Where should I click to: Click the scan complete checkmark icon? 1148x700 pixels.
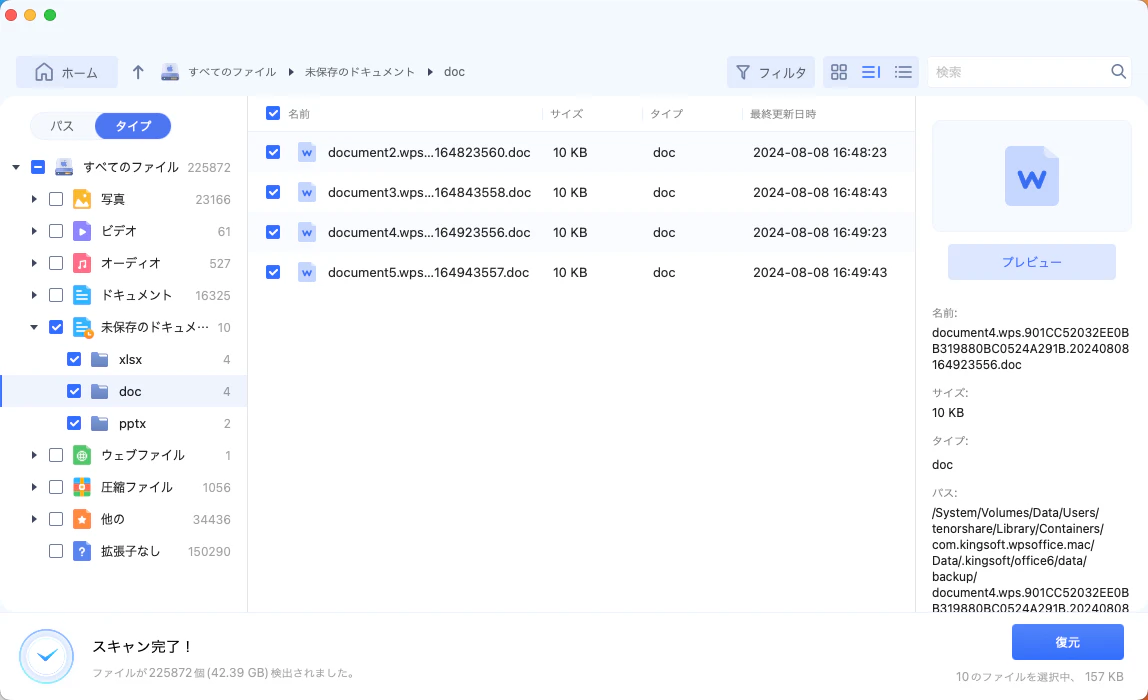pyautogui.click(x=47, y=655)
